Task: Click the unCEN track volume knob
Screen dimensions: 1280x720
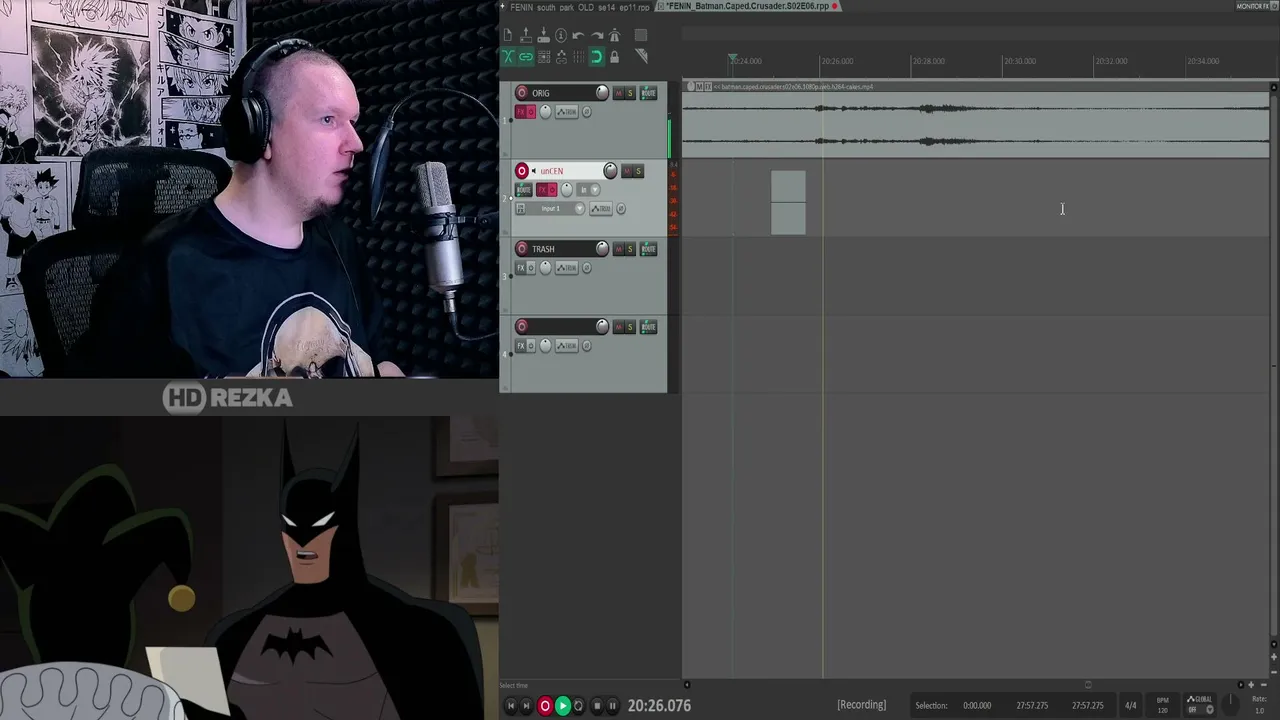Action: click(x=611, y=171)
